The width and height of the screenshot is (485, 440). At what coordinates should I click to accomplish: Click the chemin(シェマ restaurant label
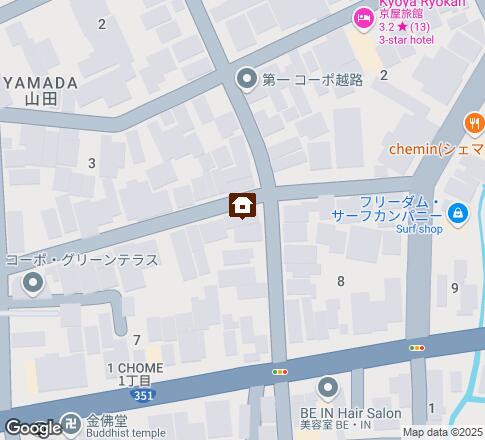(437, 150)
